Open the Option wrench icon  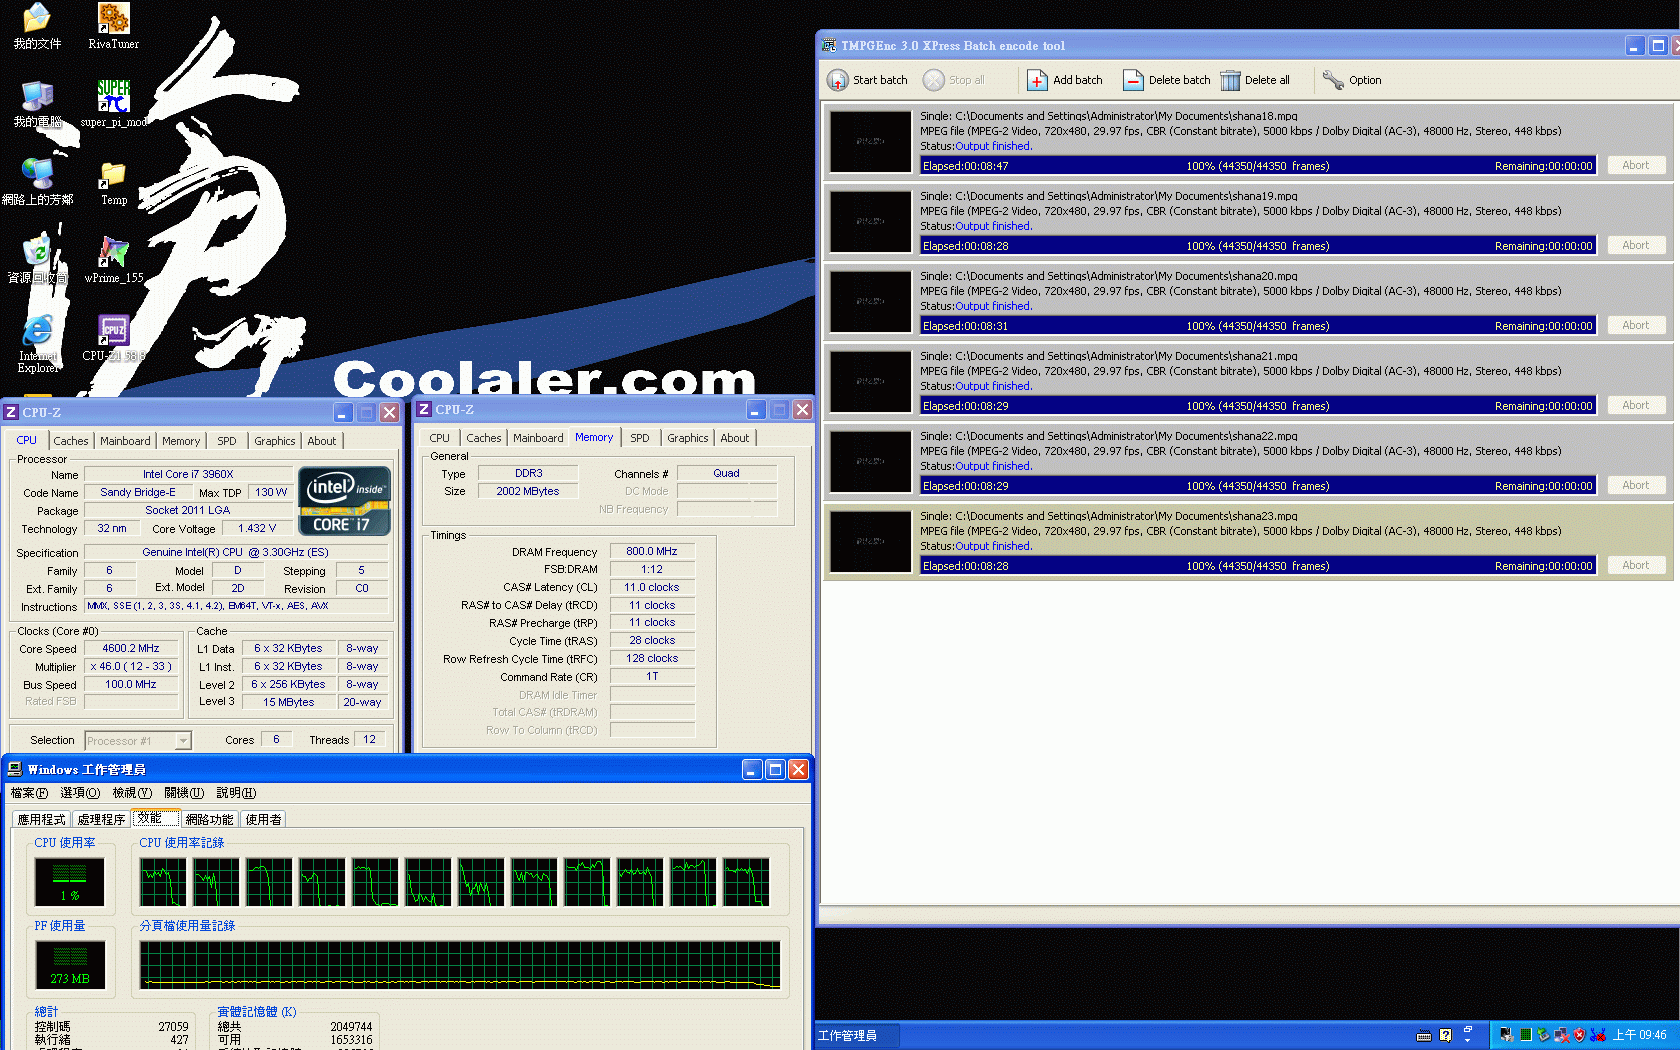(1333, 80)
